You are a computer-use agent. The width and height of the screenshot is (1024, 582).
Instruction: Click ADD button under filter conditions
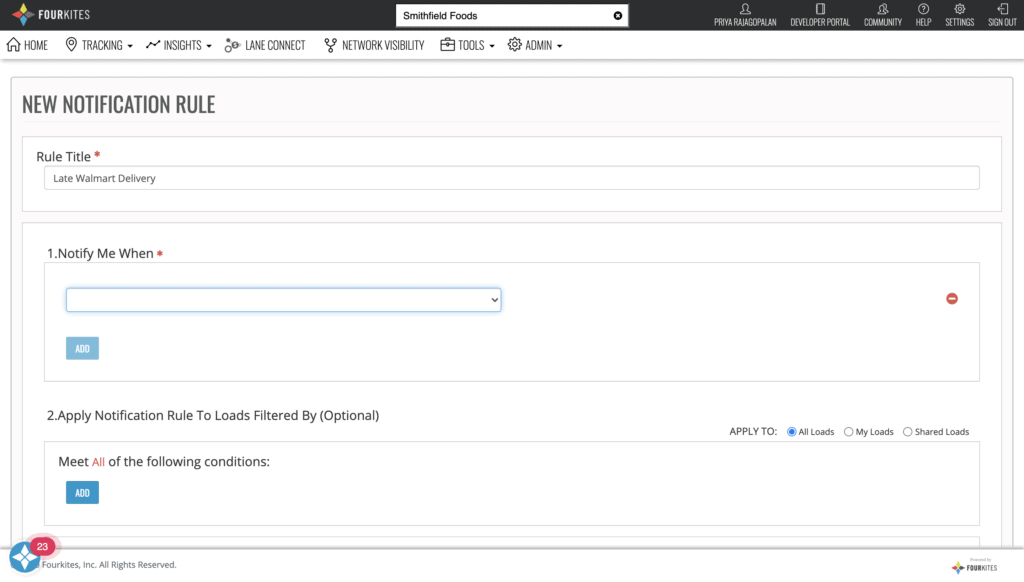(82, 493)
